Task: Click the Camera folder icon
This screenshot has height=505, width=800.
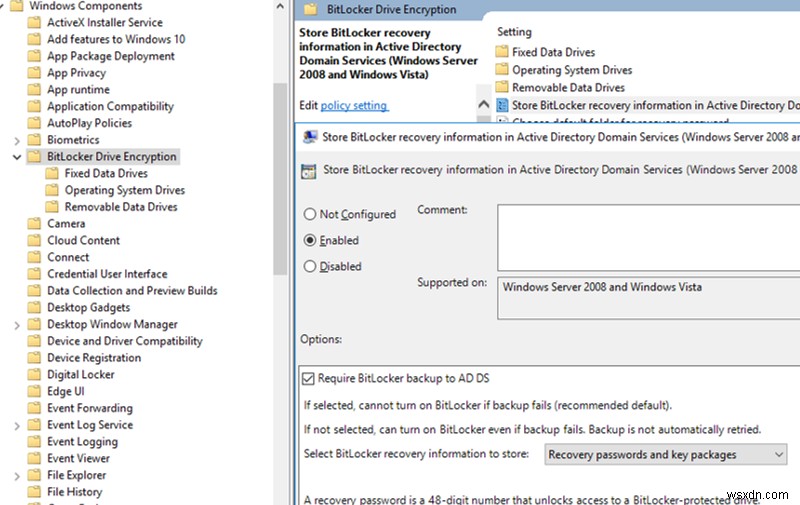Action: 34,223
